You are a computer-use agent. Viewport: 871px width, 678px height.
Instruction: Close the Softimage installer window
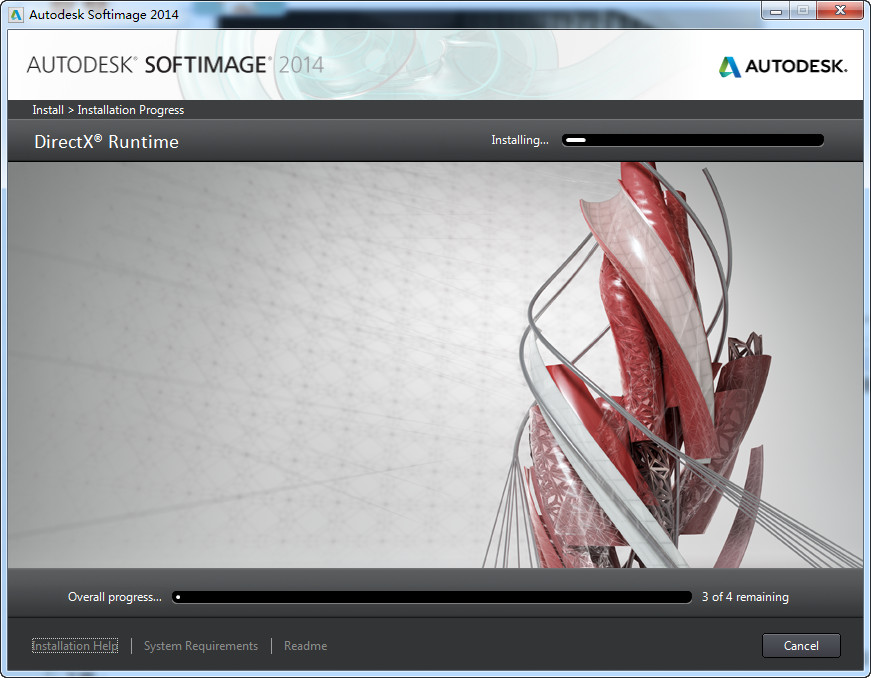(x=840, y=11)
